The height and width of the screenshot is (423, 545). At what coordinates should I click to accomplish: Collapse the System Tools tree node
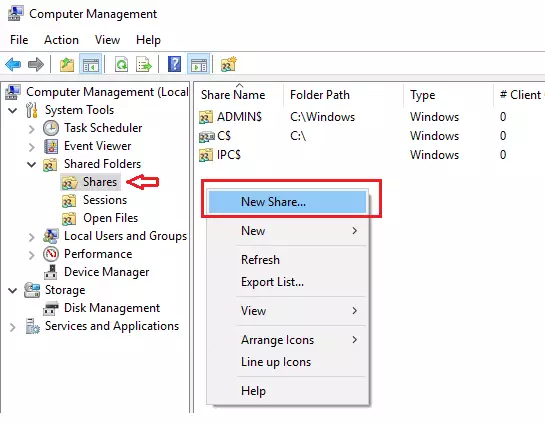[13, 111]
